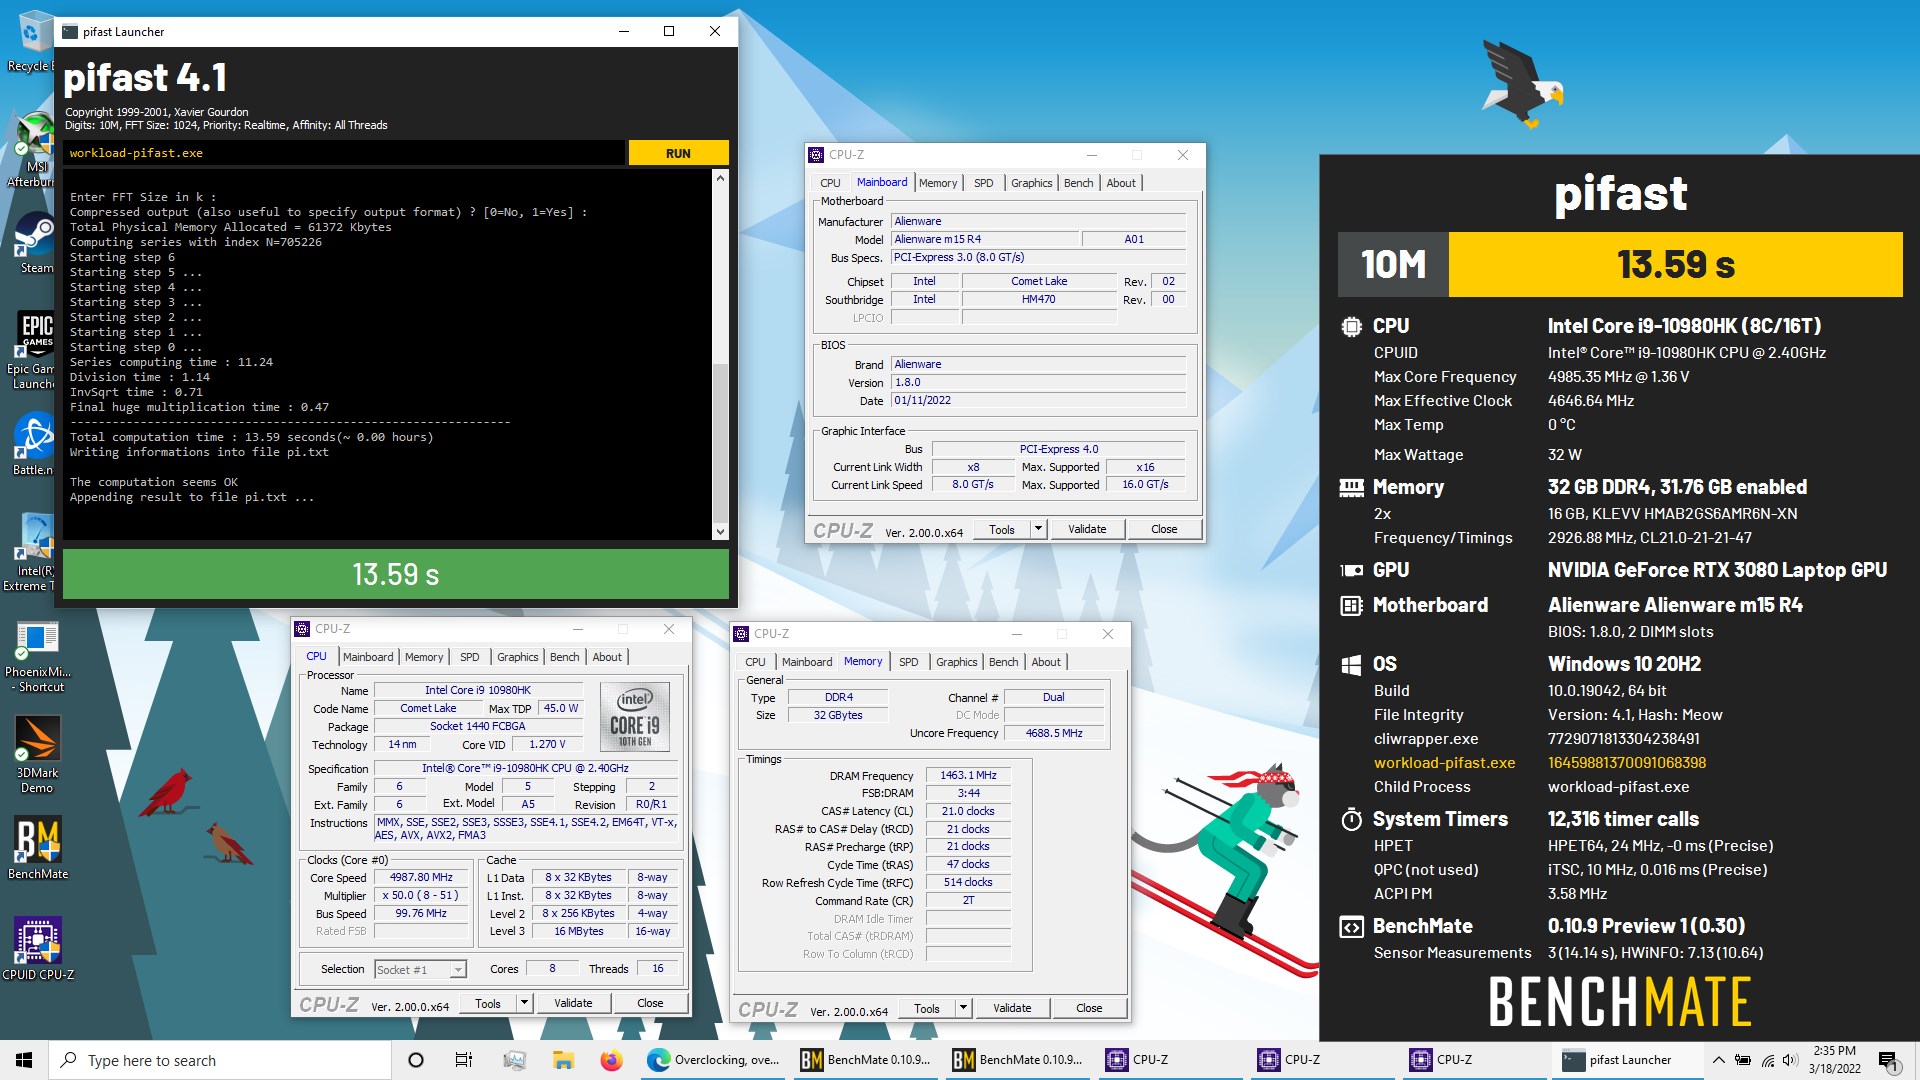The height and width of the screenshot is (1080, 1920).
Task: Open the Socket #1 selection dropdown
Action: coord(420,969)
